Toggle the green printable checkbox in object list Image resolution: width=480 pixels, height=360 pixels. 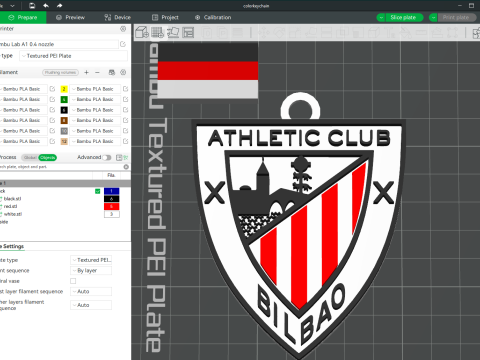(x=98, y=191)
